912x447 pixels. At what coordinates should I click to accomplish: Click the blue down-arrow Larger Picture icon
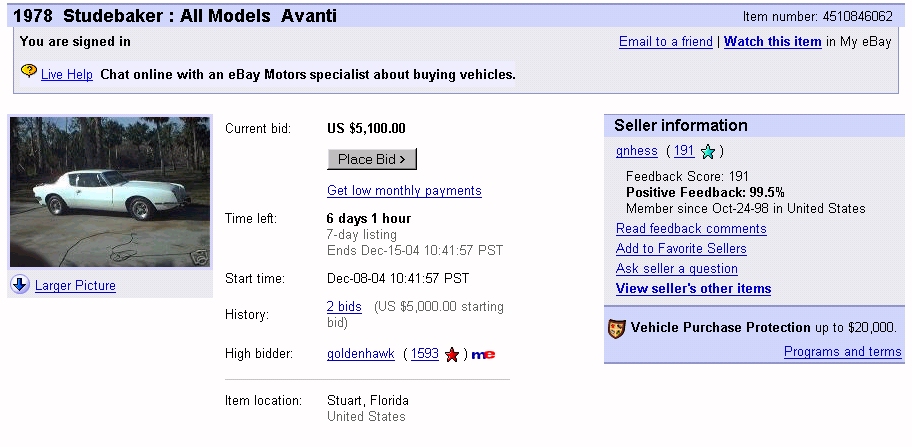20,285
